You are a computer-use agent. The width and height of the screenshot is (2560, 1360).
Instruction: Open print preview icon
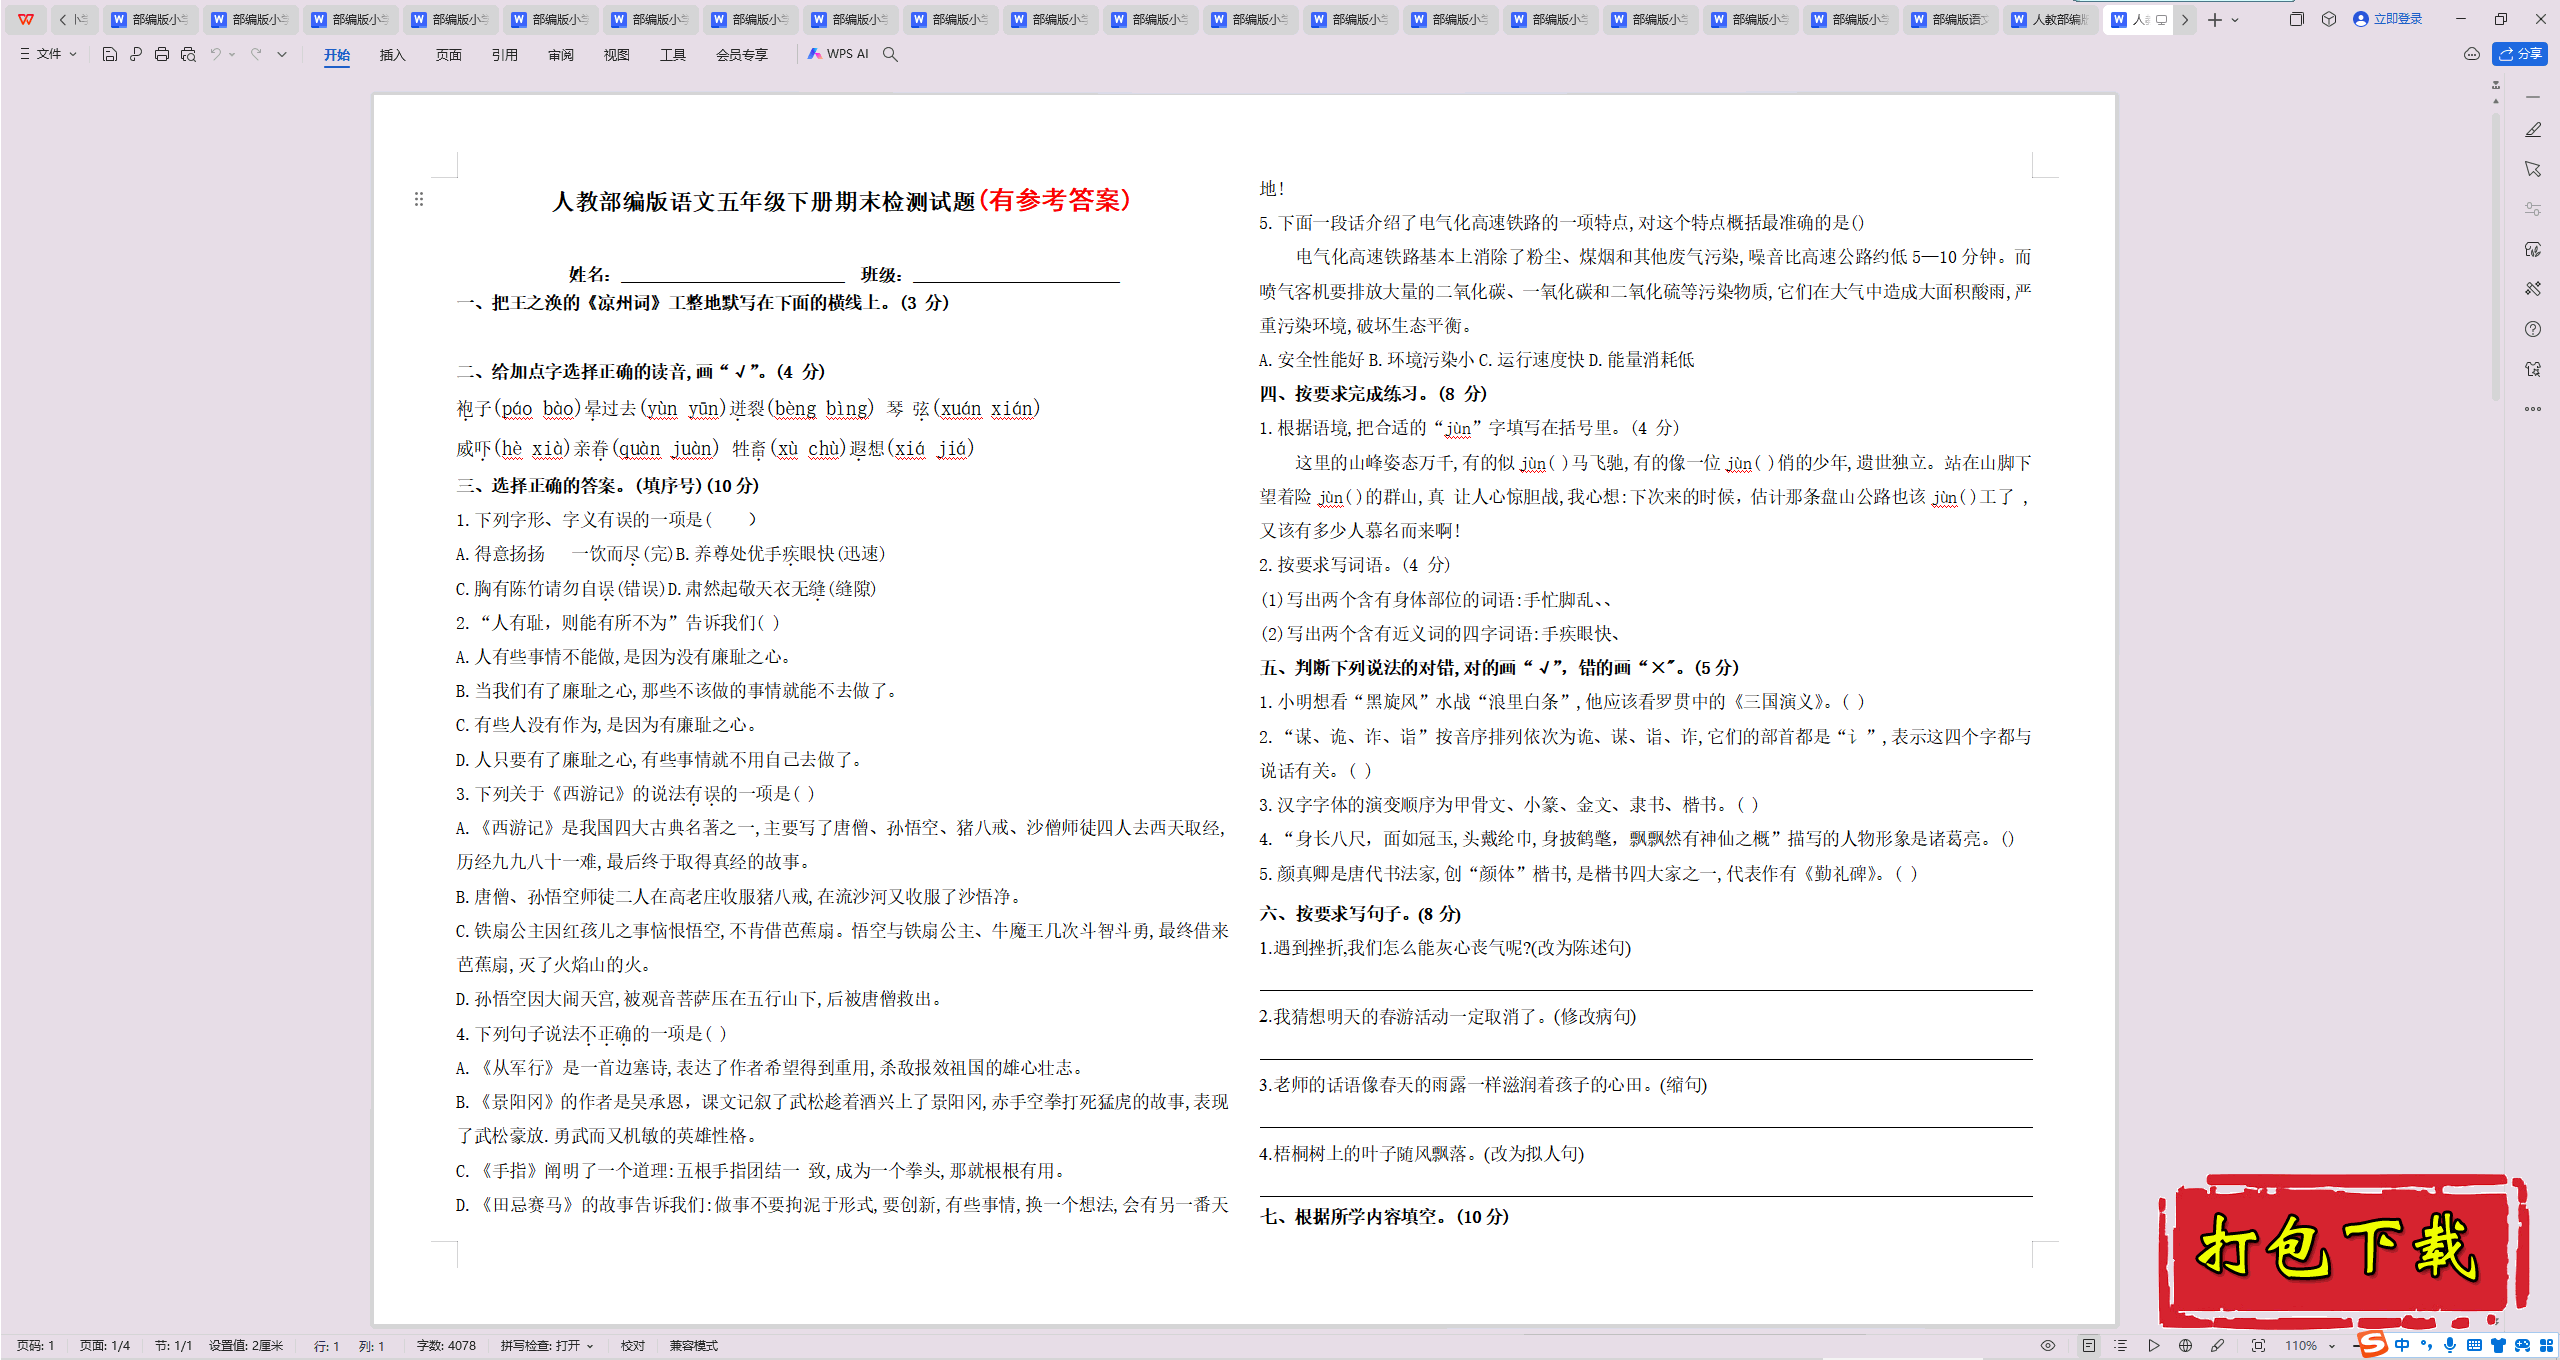click(188, 54)
